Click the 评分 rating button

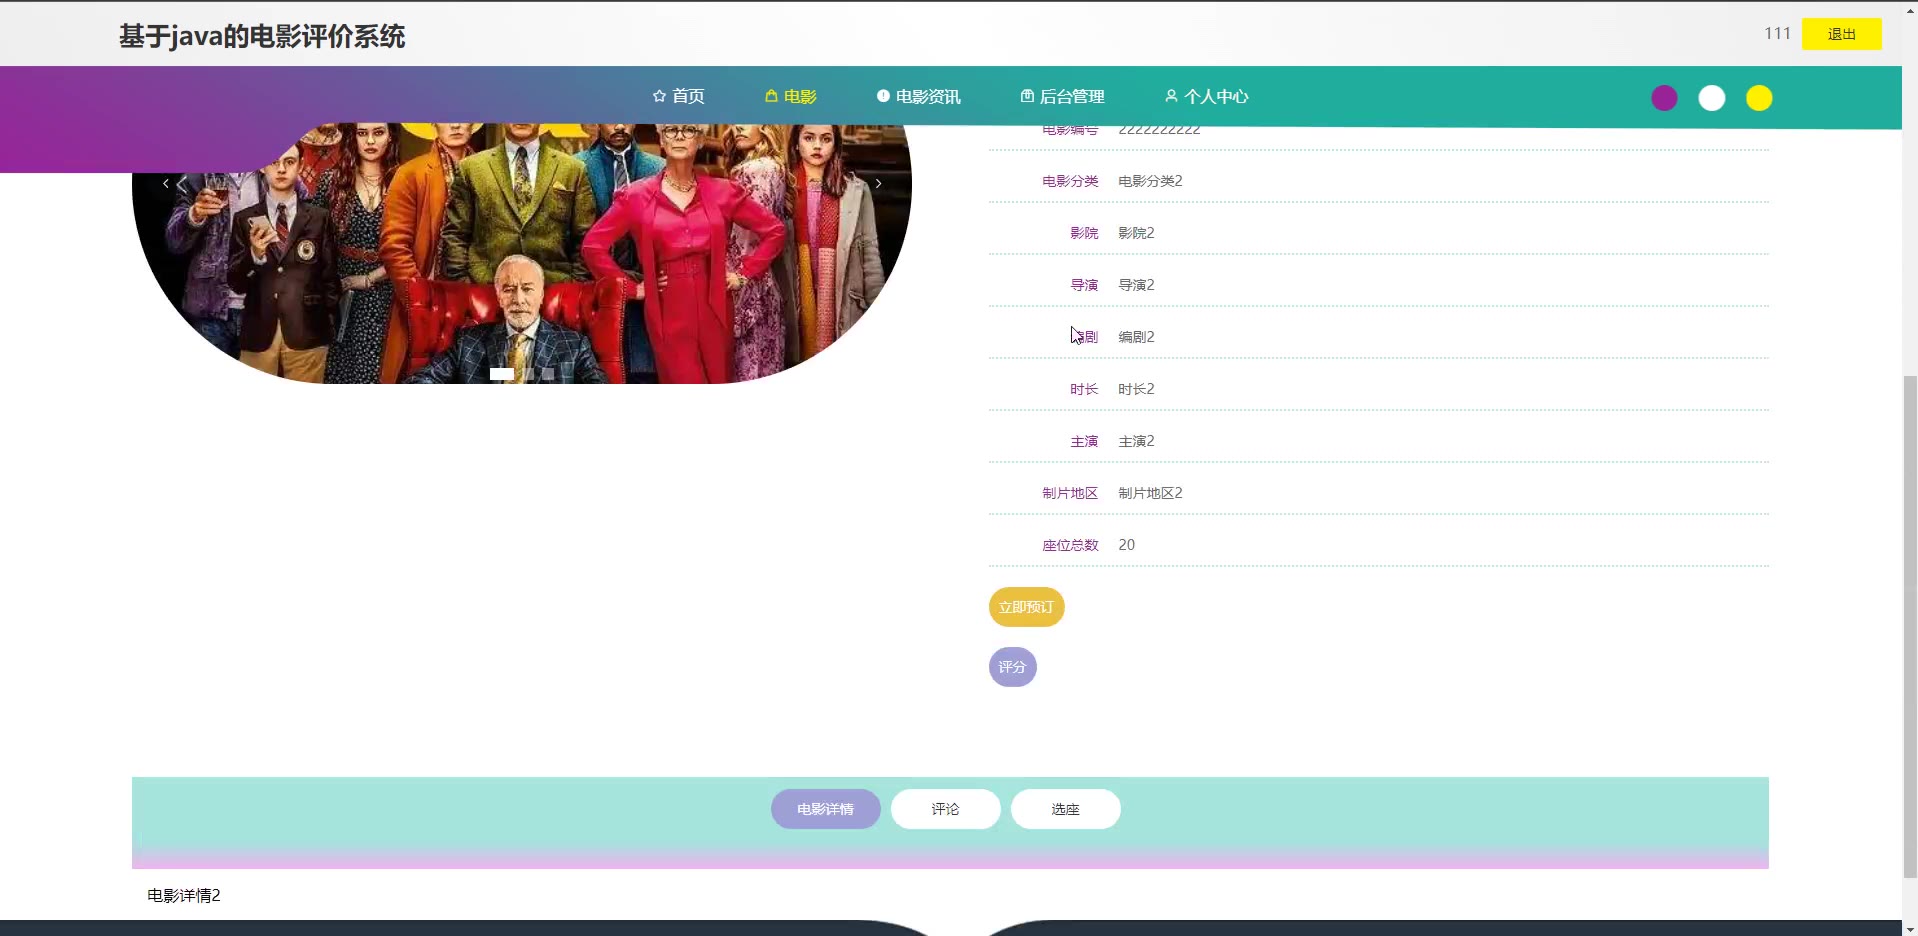coord(1013,667)
